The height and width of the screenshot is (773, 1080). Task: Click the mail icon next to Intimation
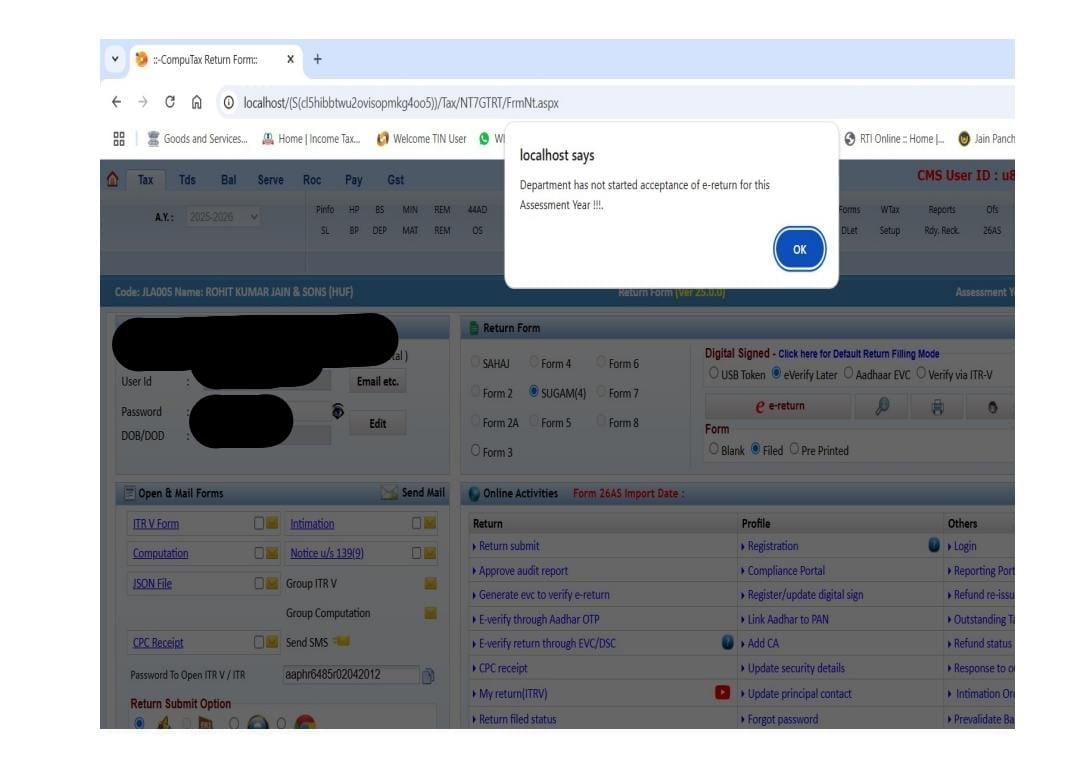[x=430, y=524]
